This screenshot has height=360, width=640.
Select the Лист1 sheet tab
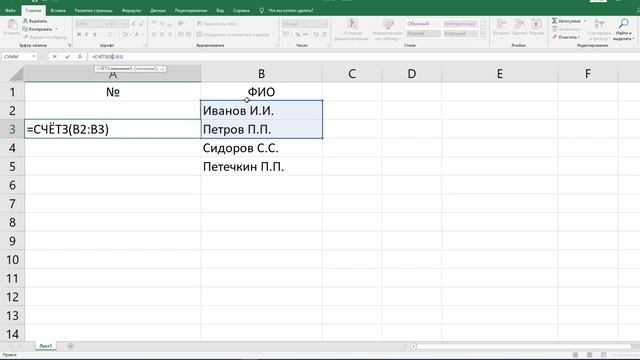[x=45, y=346]
